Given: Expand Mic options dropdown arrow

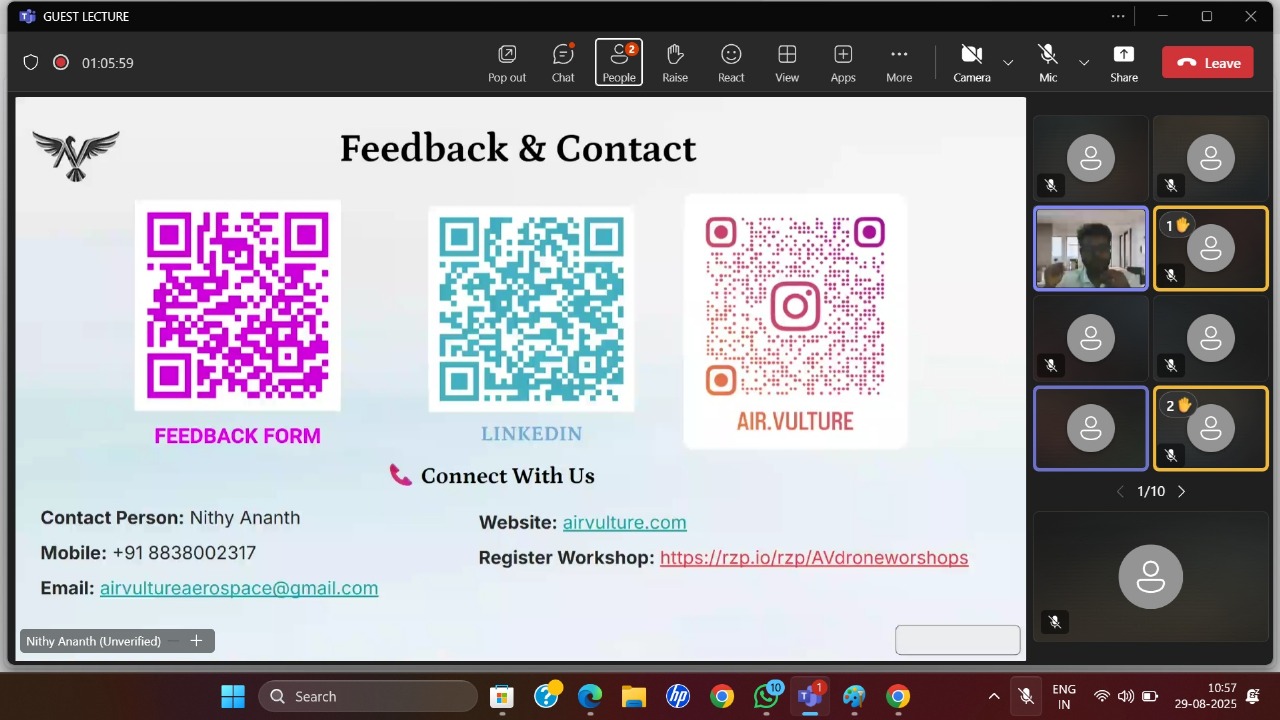Looking at the screenshot, I should [1084, 63].
